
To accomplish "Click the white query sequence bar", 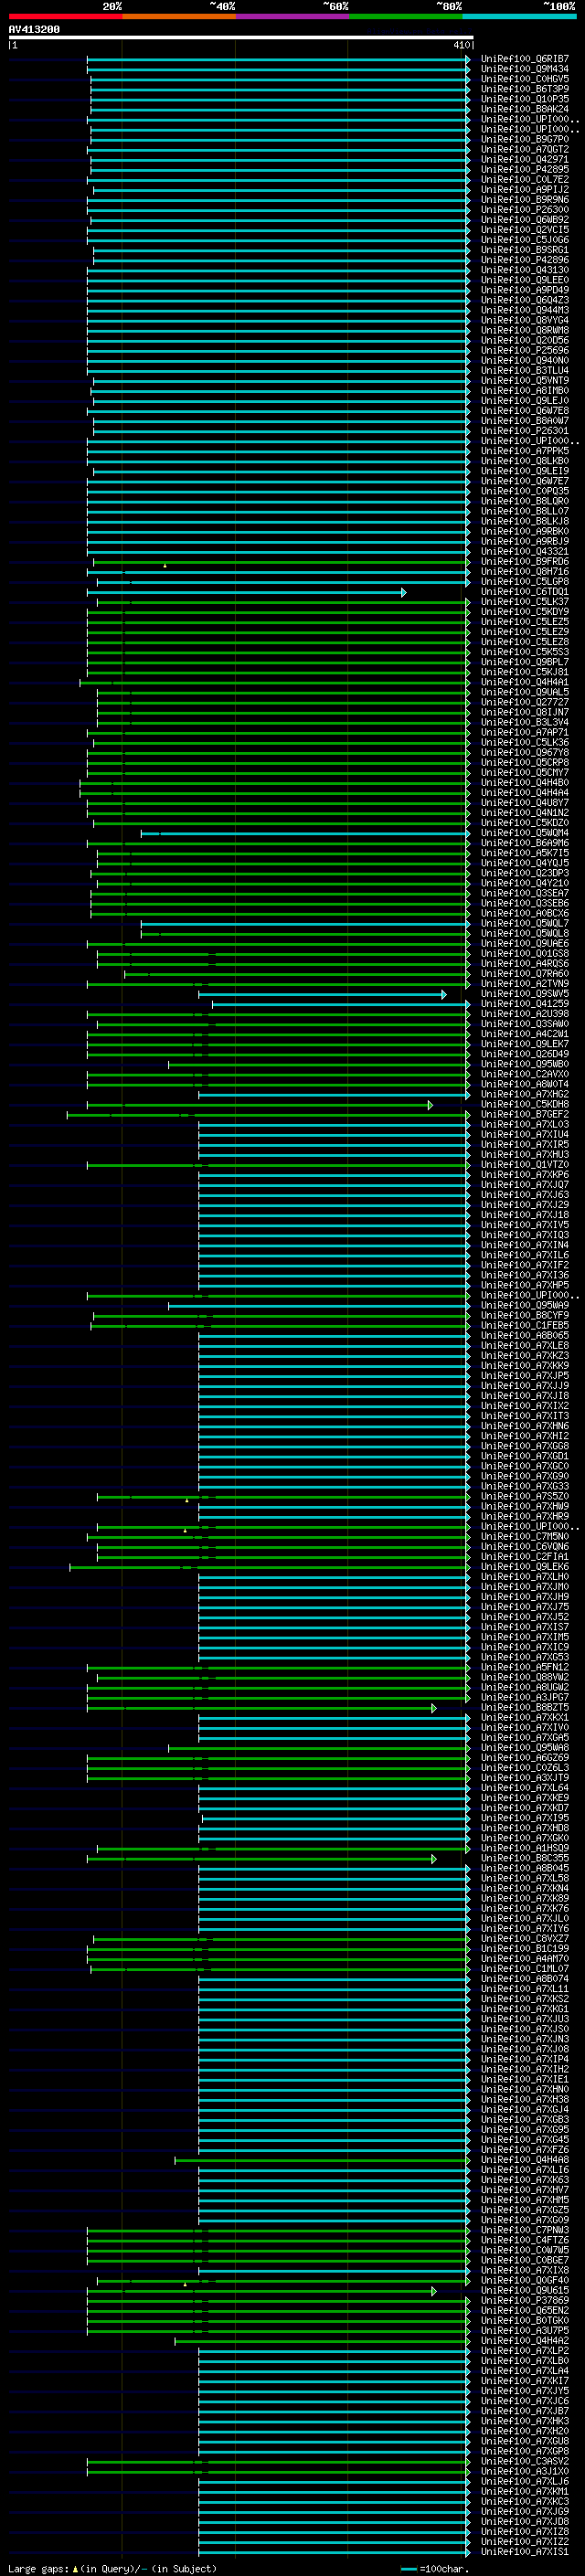I will point(241,38).
